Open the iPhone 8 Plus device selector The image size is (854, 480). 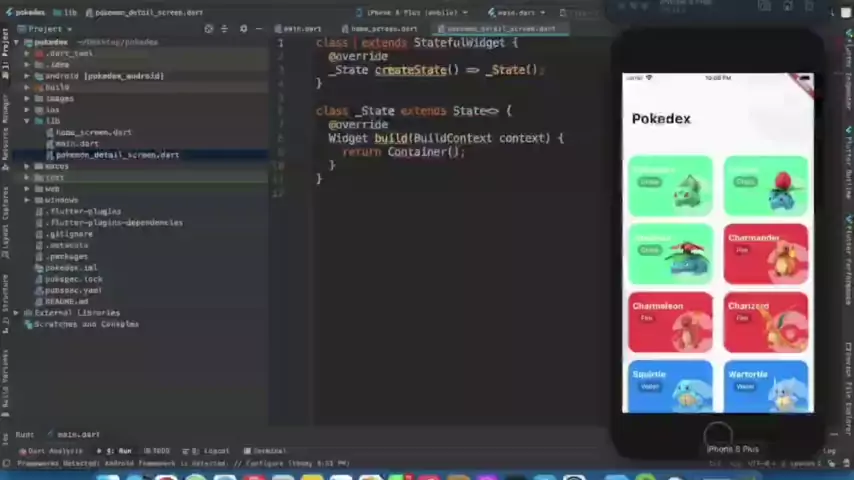[412, 12]
